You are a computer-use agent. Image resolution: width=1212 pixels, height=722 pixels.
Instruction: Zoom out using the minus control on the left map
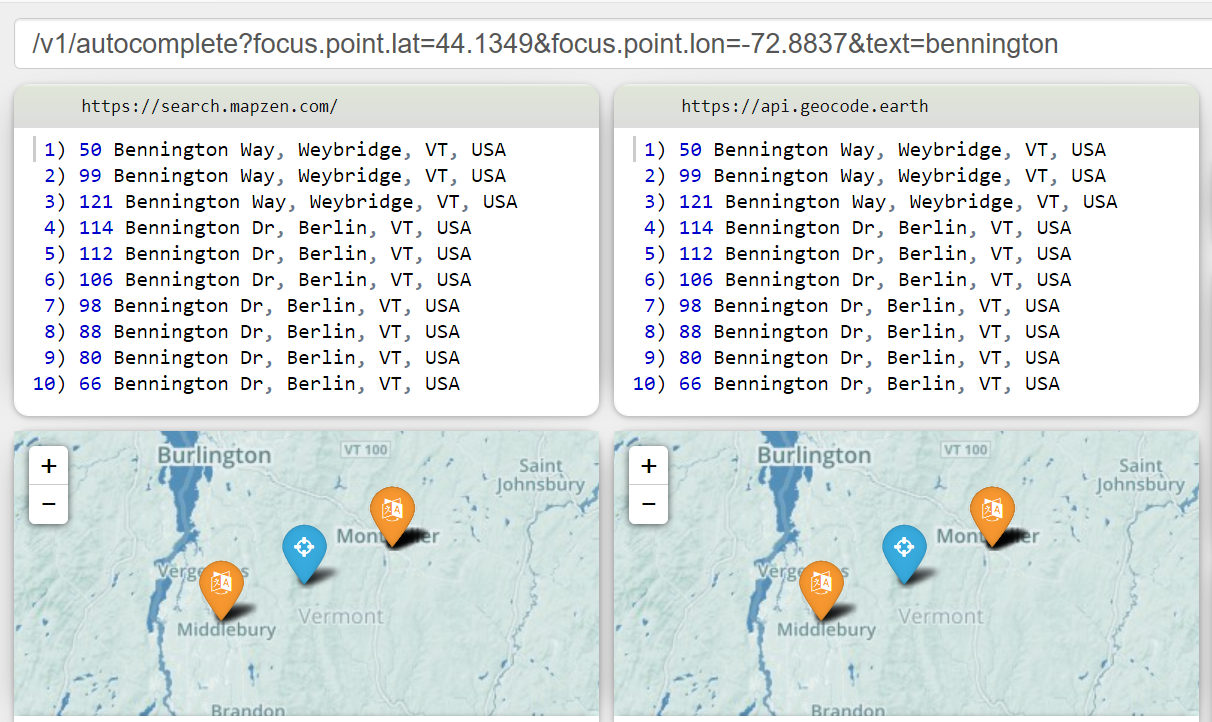pyautogui.click(x=48, y=505)
